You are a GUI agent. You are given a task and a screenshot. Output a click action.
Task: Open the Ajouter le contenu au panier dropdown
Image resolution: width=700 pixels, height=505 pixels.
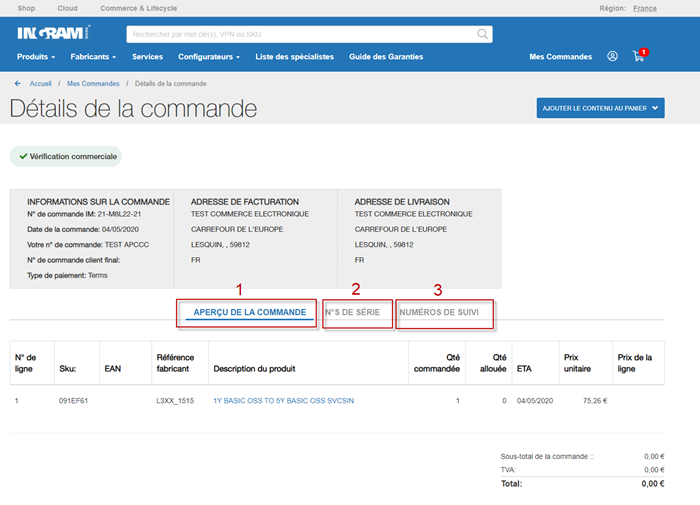(600, 108)
